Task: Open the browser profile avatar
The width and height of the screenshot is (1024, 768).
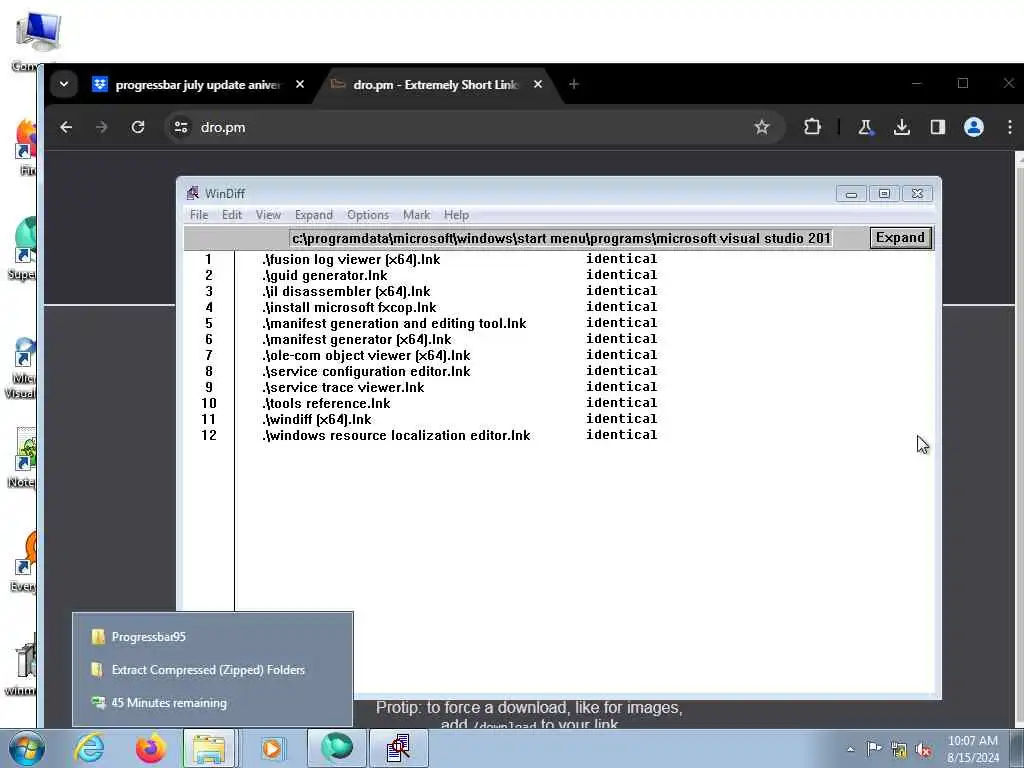Action: click(974, 127)
